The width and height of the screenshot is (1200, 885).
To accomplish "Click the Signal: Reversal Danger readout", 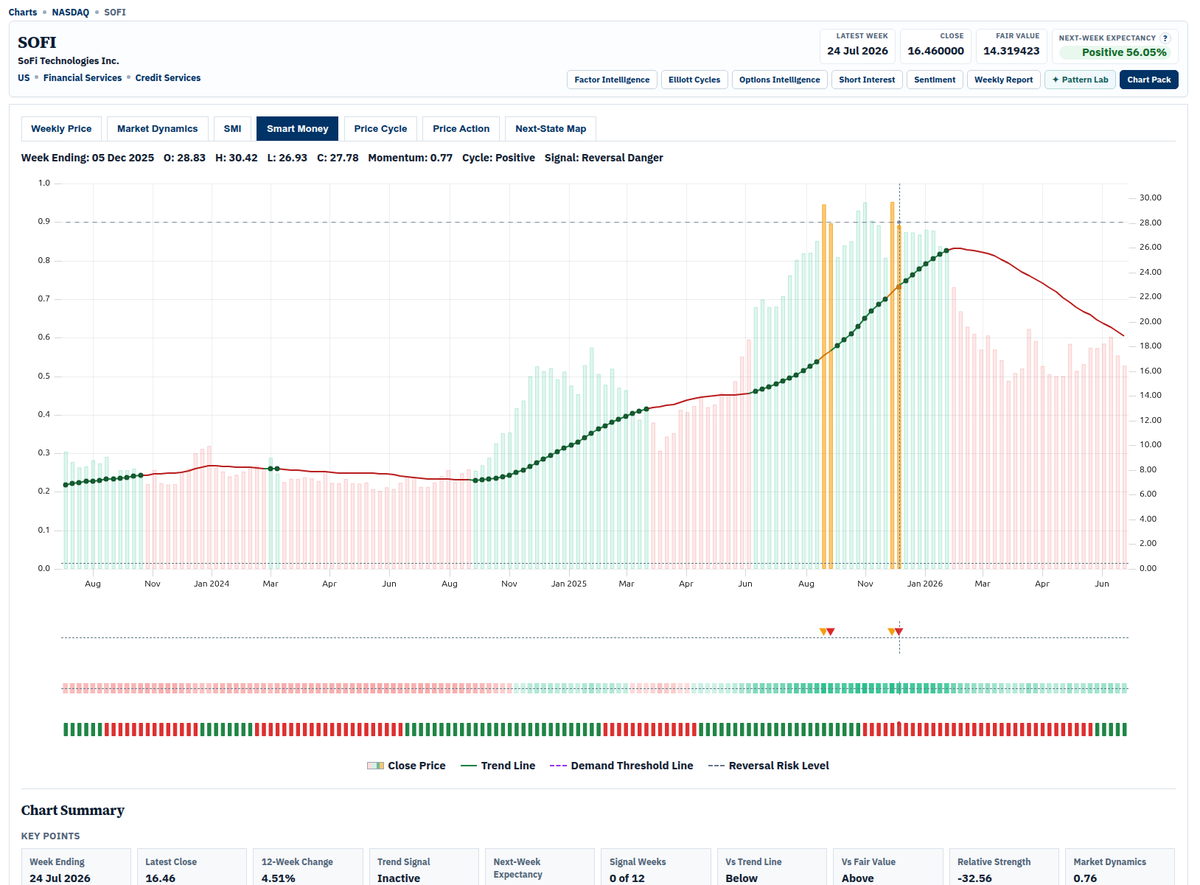I will point(603,158).
